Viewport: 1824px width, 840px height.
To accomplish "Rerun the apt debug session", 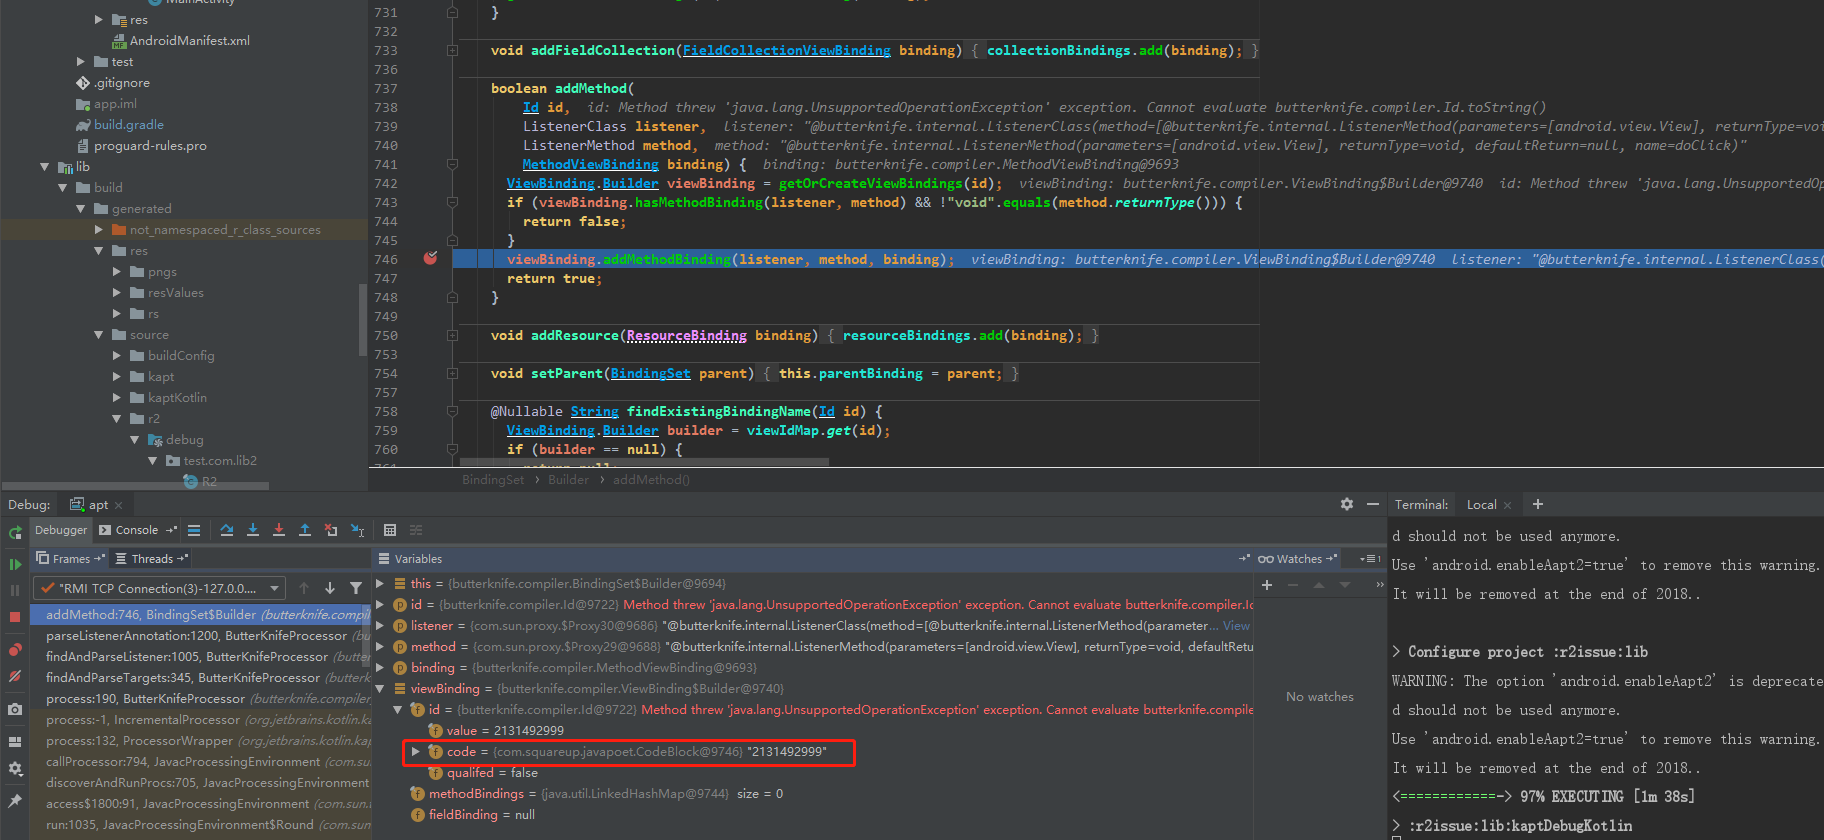I will click(x=15, y=533).
